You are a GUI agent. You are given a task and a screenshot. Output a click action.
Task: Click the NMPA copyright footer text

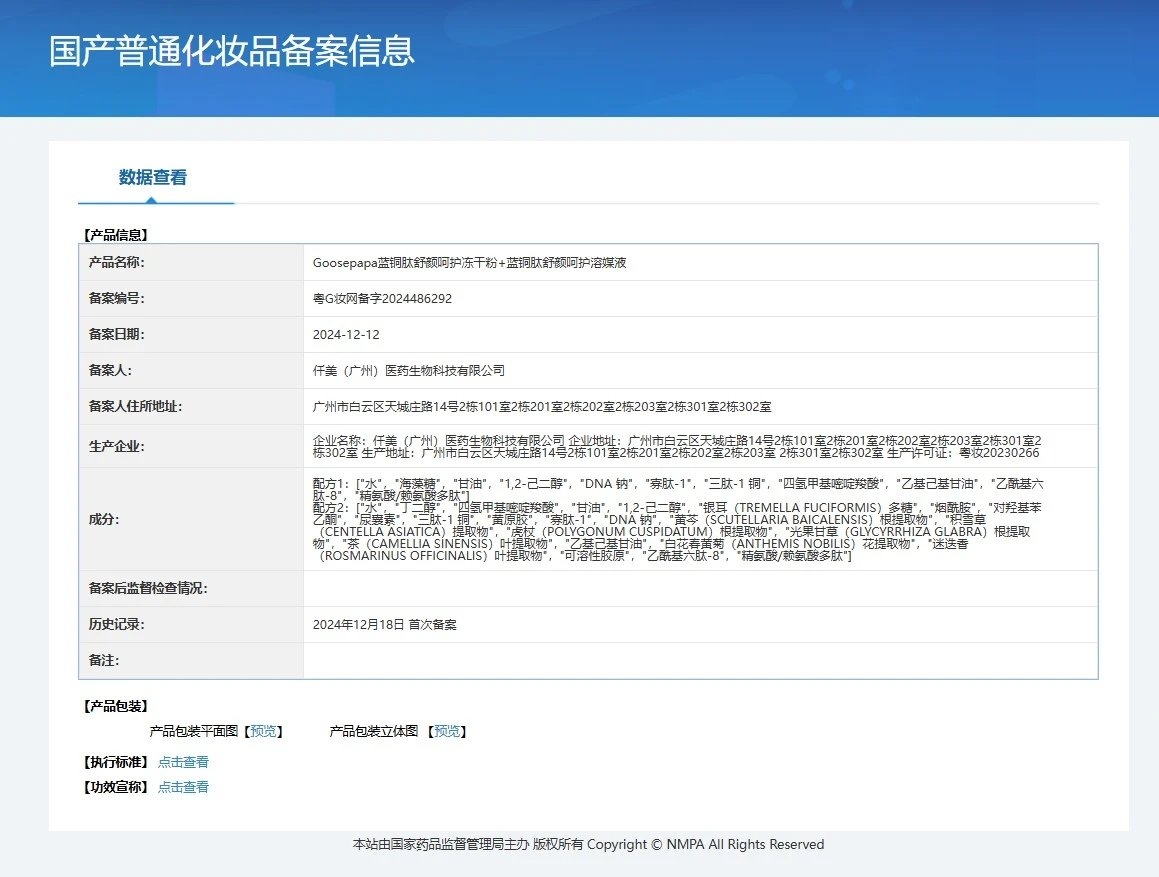click(588, 844)
